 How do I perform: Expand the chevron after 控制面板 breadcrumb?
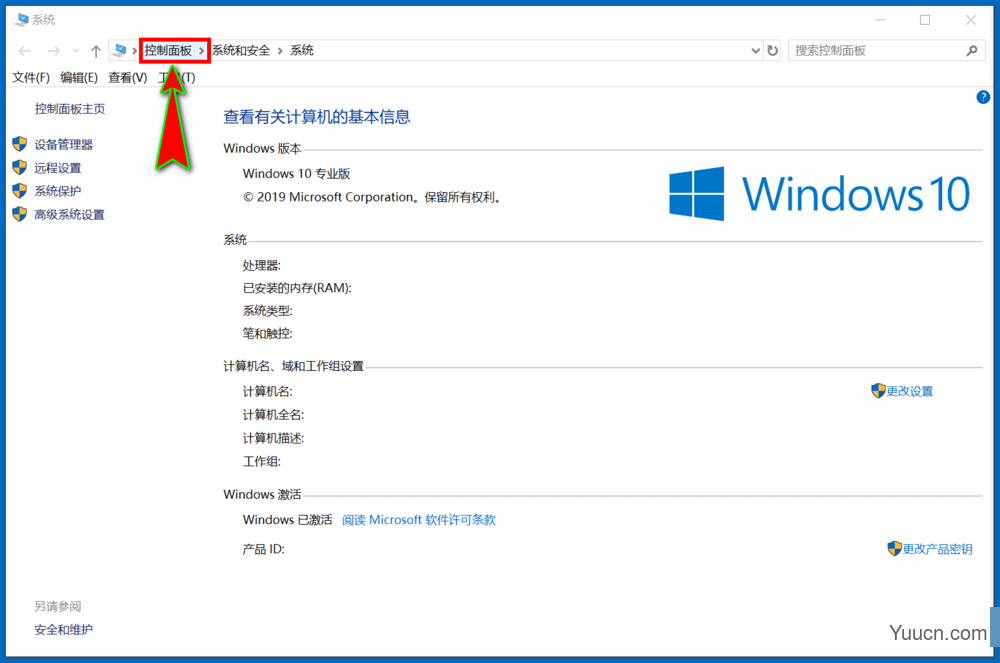pos(202,50)
